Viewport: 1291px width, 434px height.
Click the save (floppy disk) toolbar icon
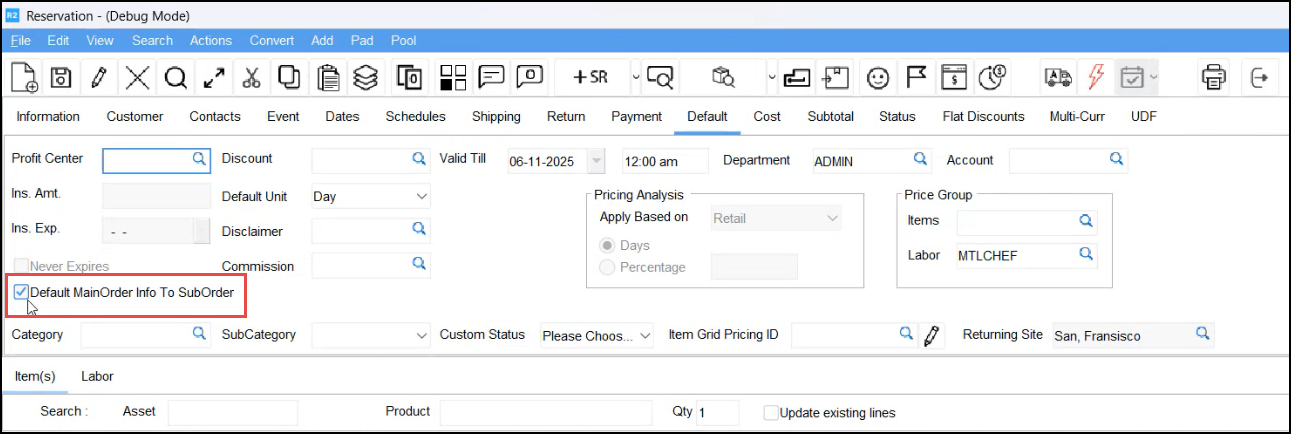[x=61, y=77]
